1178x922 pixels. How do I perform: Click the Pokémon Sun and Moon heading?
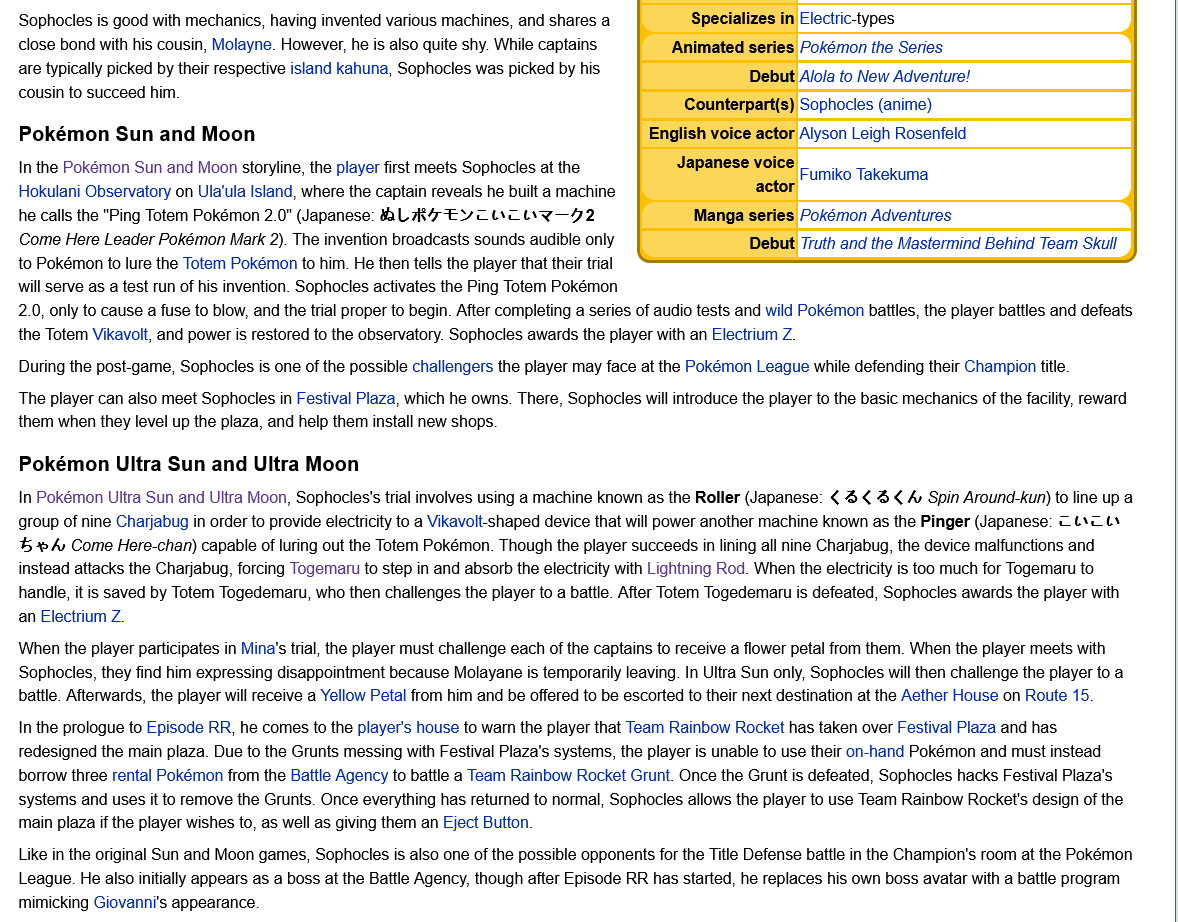(137, 135)
